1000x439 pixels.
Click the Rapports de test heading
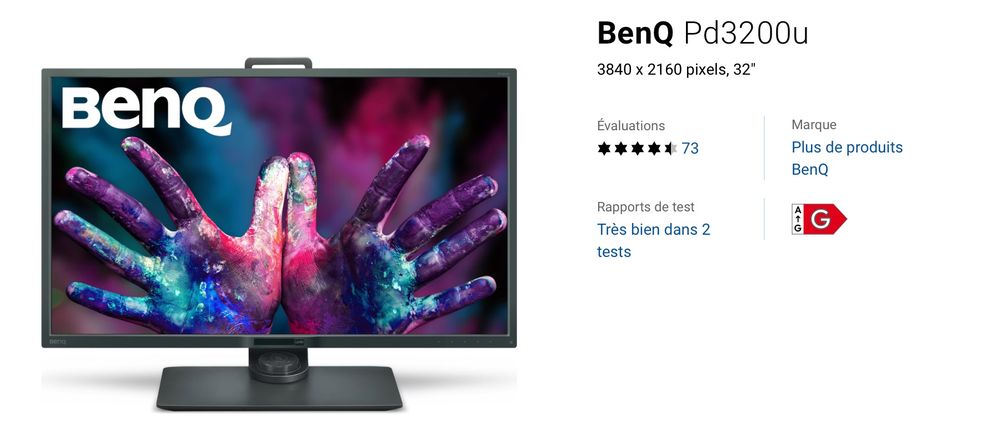(x=645, y=207)
